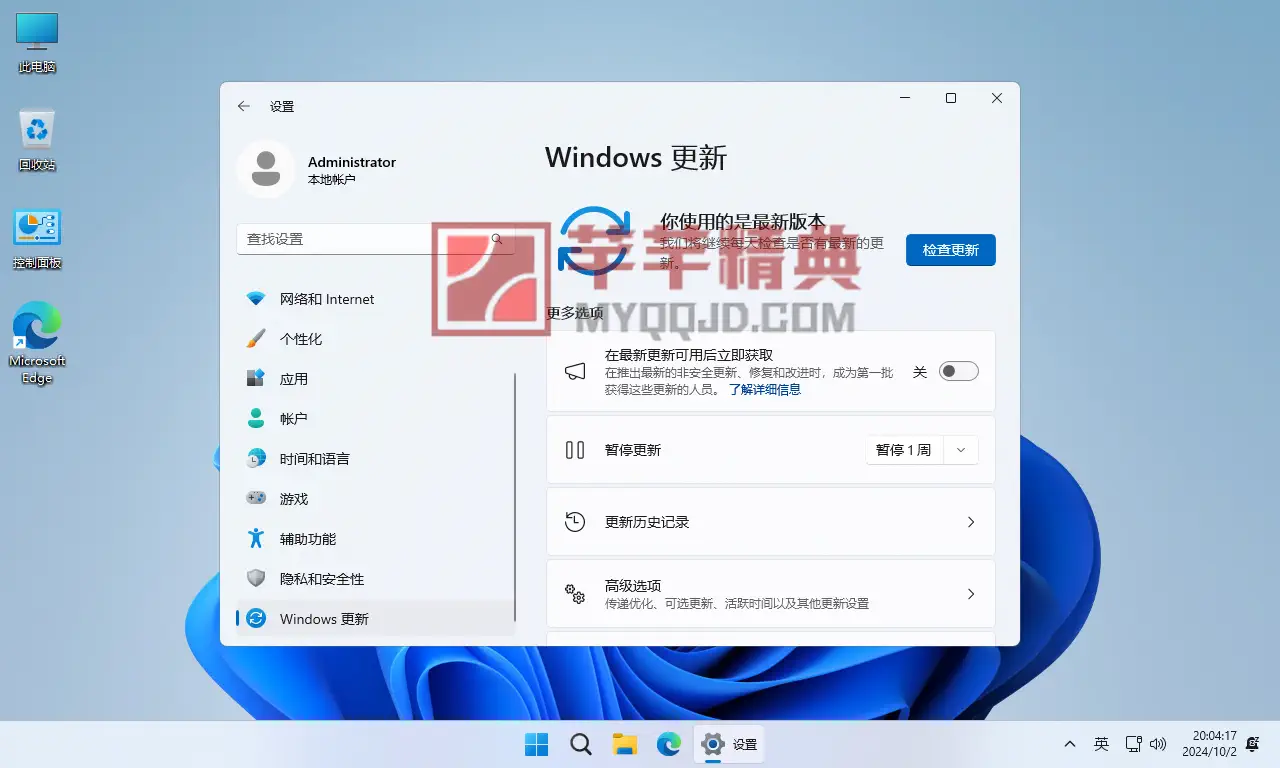The height and width of the screenshot is (768, 1280).
Task: Enable getting latest updates immediately toggle
Action: [959, 371]
